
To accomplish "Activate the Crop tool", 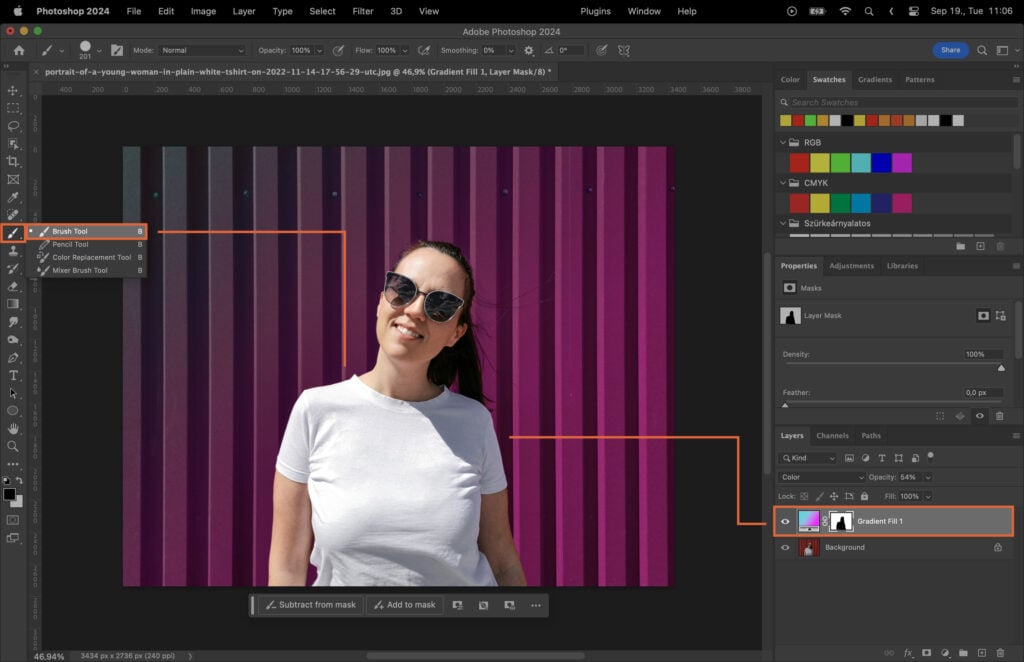I will pyautogui.click(x=14, y=161).
